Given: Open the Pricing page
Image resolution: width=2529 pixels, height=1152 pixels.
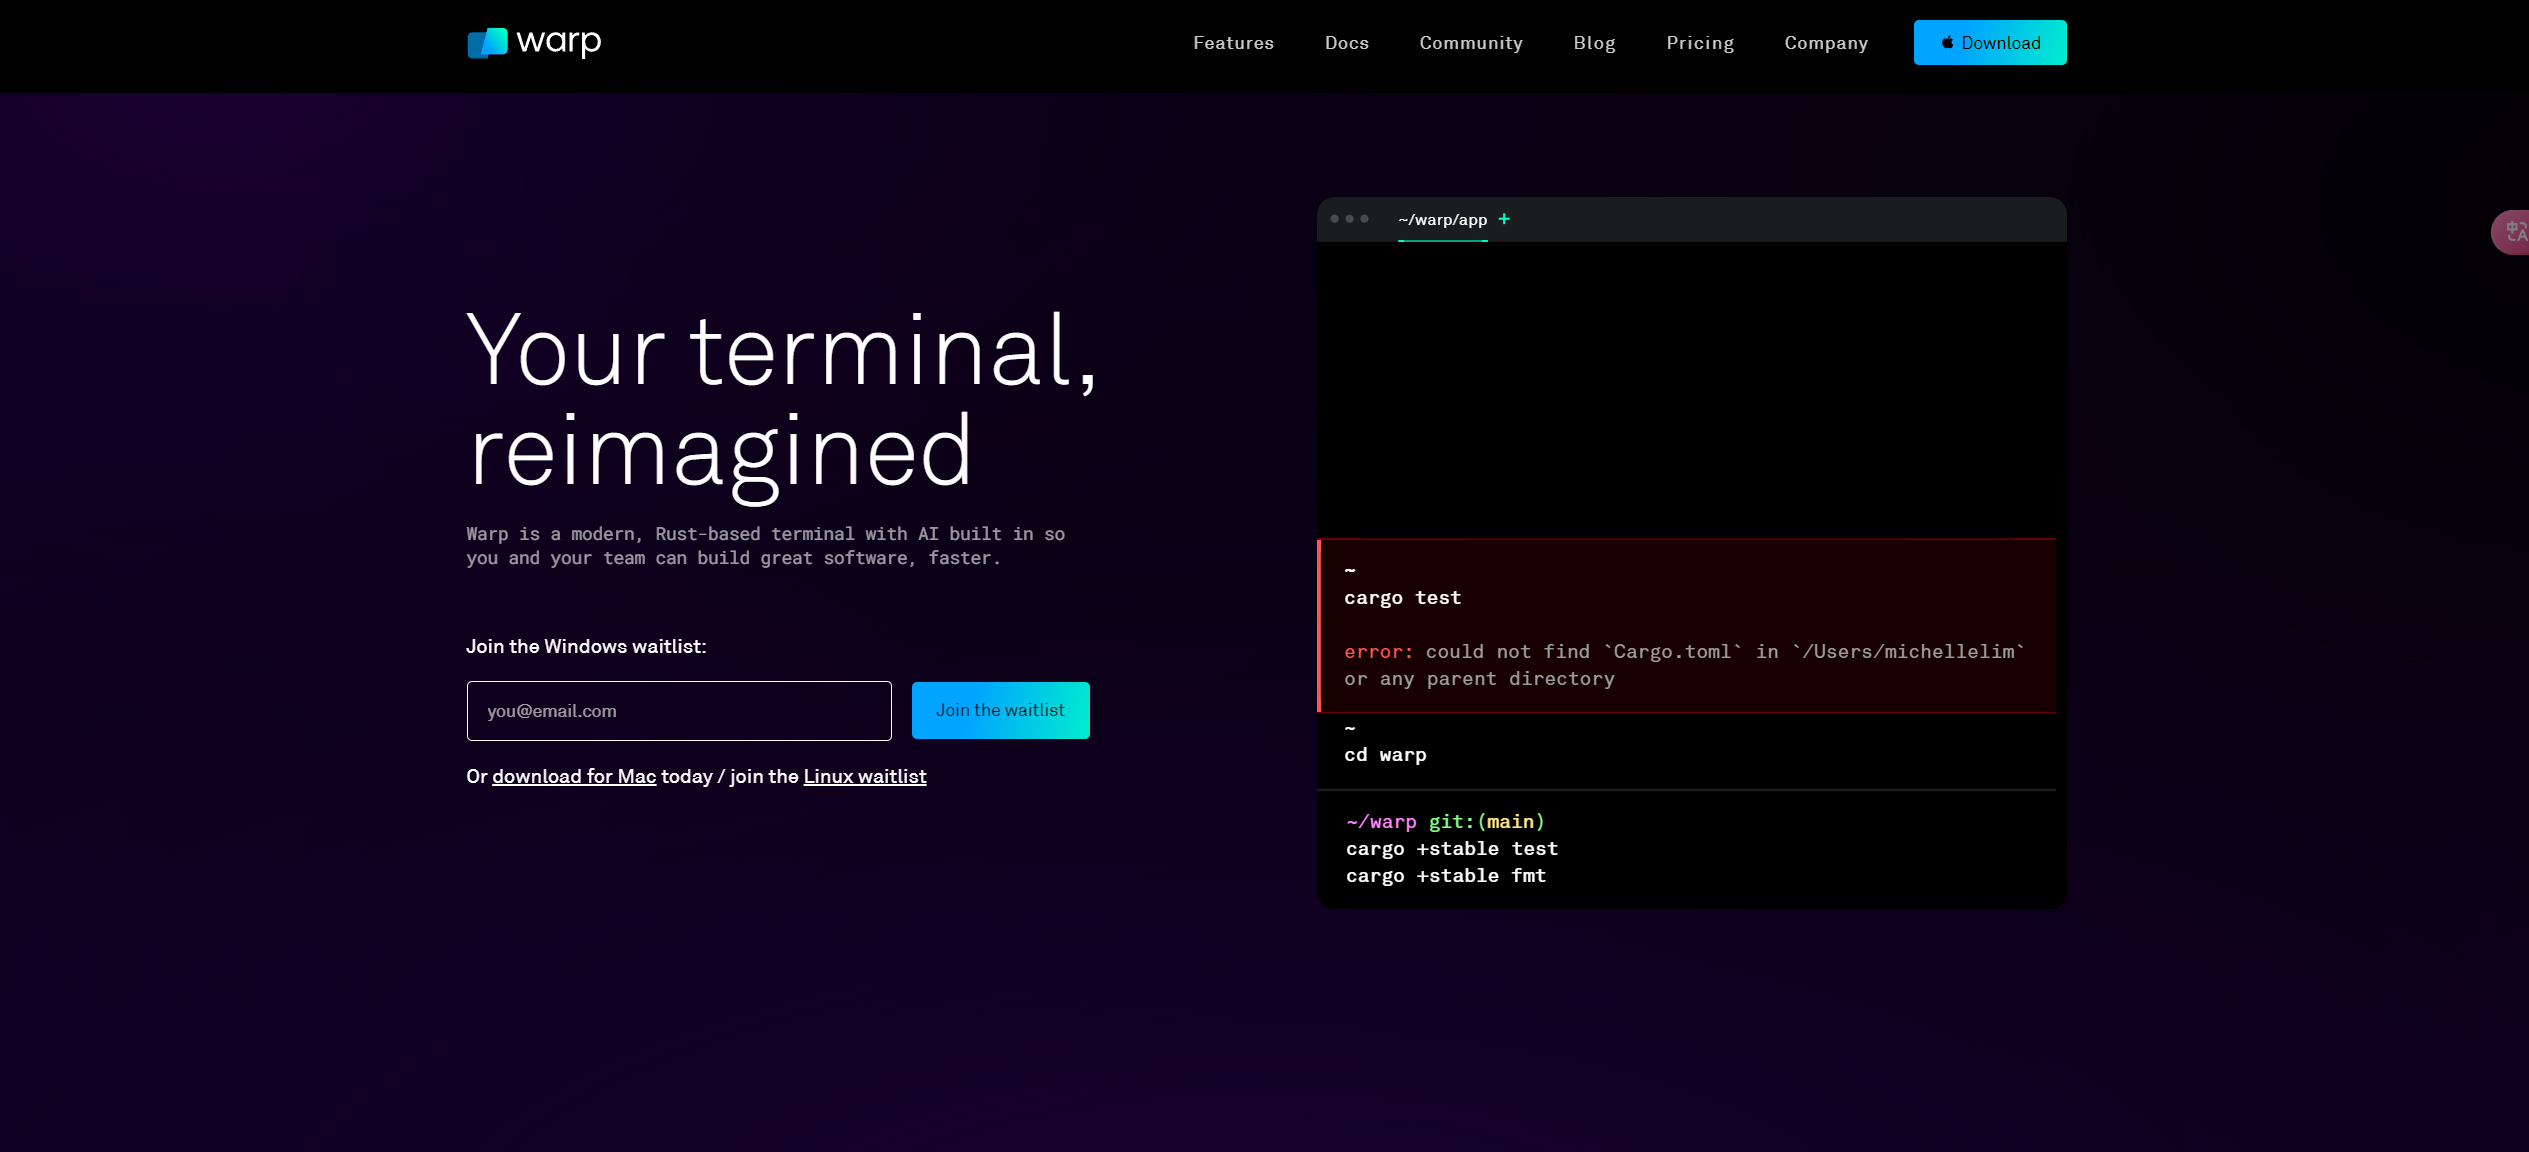Looking at the screenshot, I should point(1699,43).
